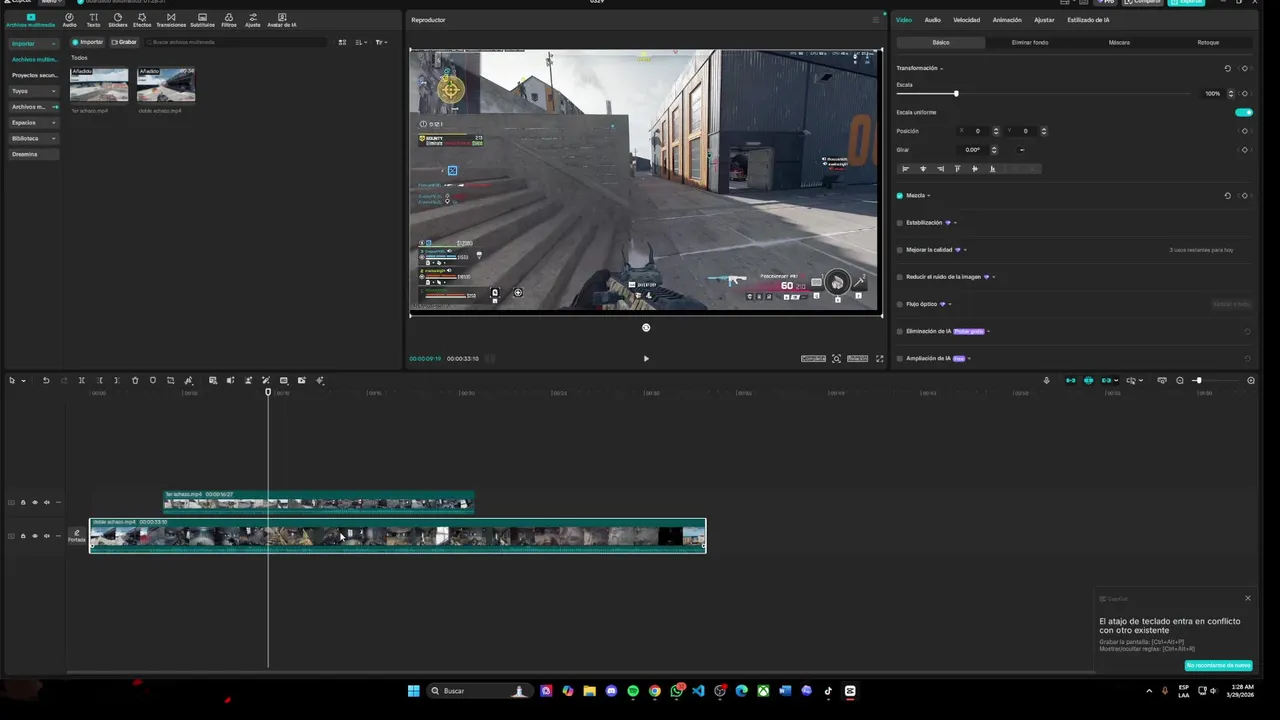Screen dimensions: 1280x720
Task: Add keyframe for Posición
Action: point(1245,131)
